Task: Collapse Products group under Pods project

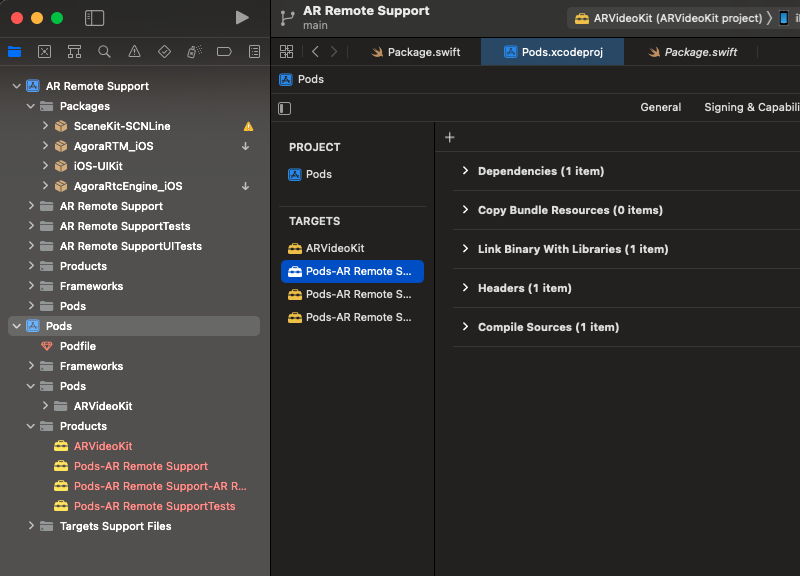Action: [x=31, y=426]
